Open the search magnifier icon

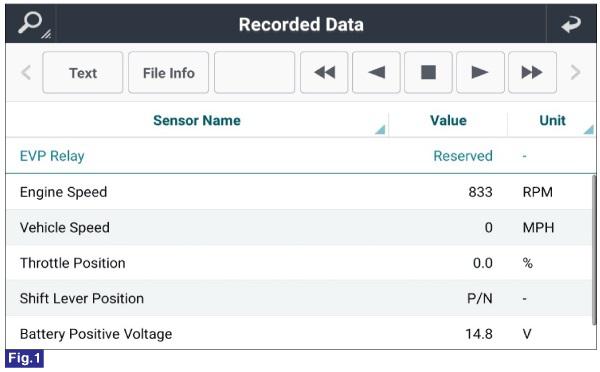click(34, 24)
